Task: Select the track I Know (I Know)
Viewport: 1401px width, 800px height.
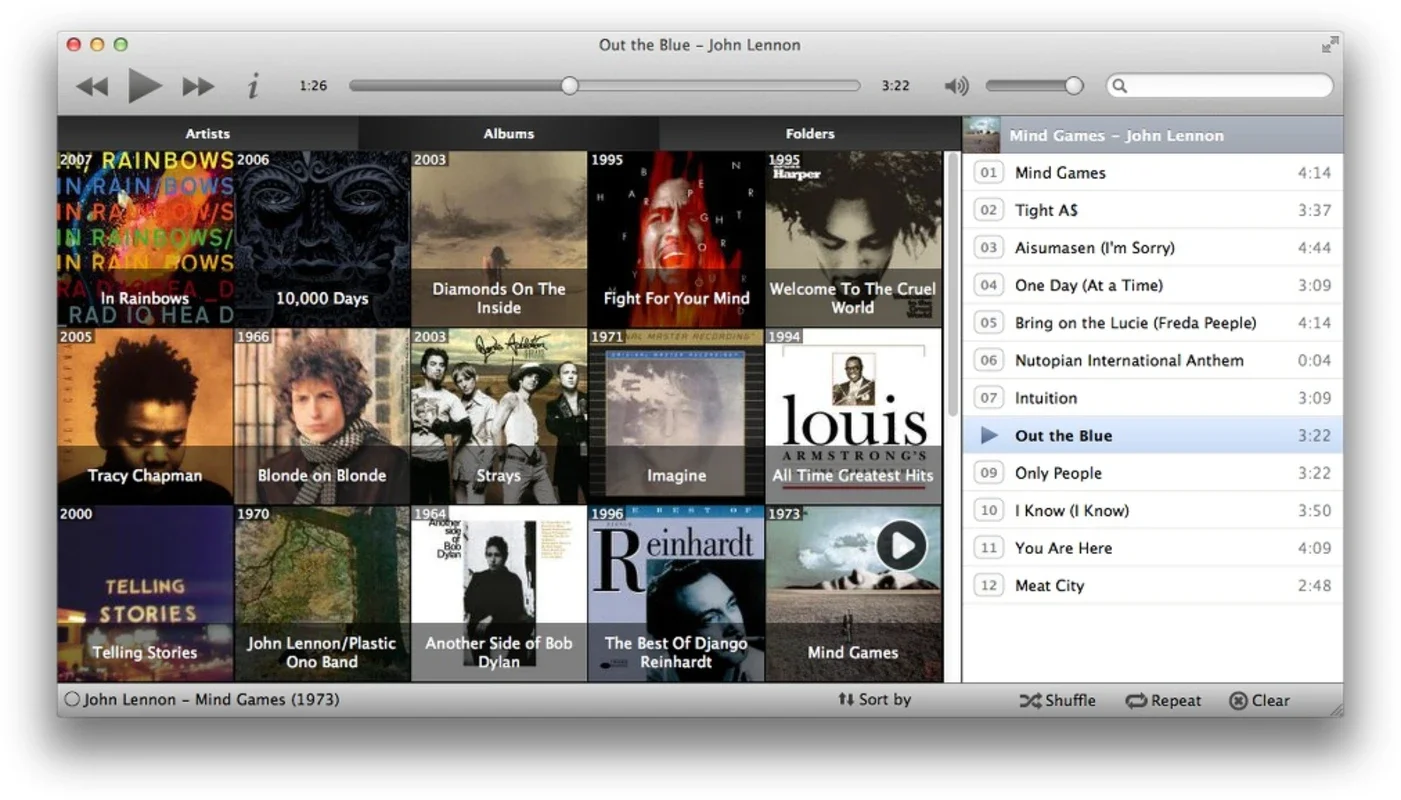Action: tap(1153, 510)
